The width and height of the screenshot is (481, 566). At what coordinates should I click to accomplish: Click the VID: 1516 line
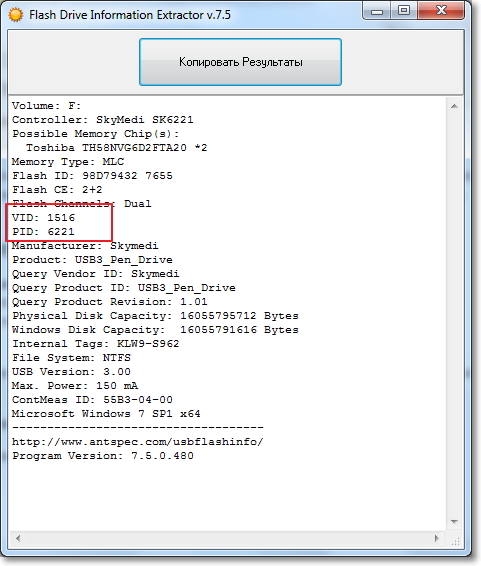pyautogui.click(x=43, y=218)
